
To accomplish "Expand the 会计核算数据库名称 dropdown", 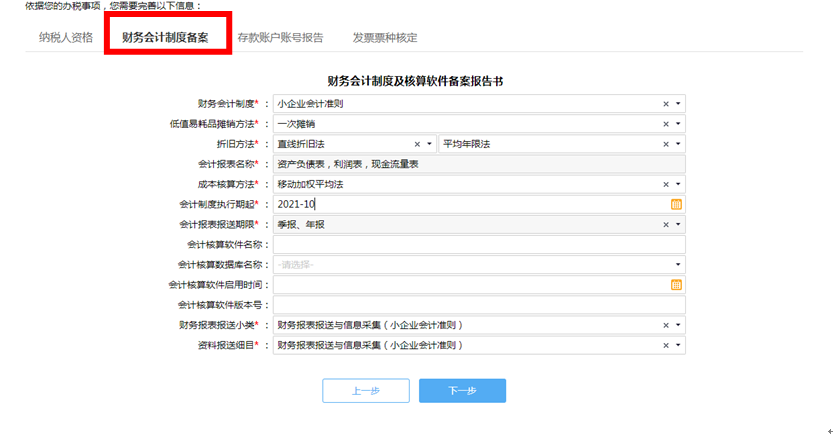I will click(x=479, y=264).
